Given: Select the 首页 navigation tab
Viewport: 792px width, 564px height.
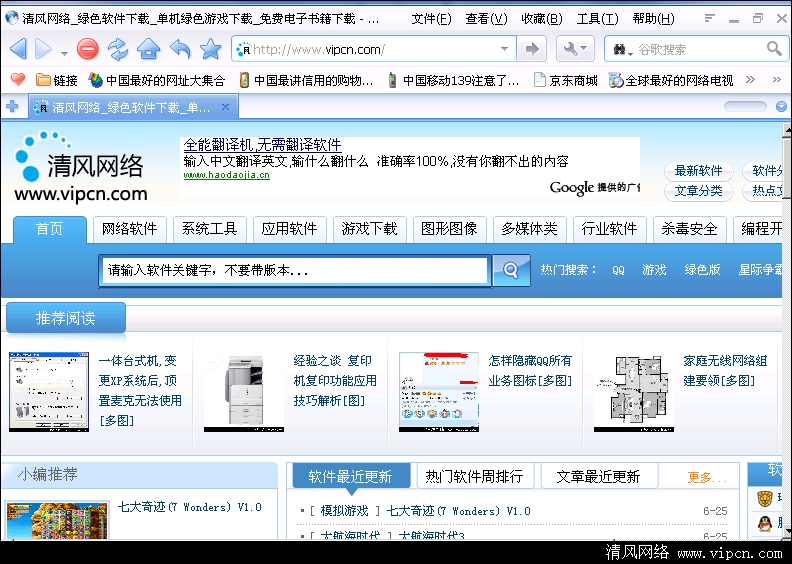Looking at the screenshot, I should (50, 229).
